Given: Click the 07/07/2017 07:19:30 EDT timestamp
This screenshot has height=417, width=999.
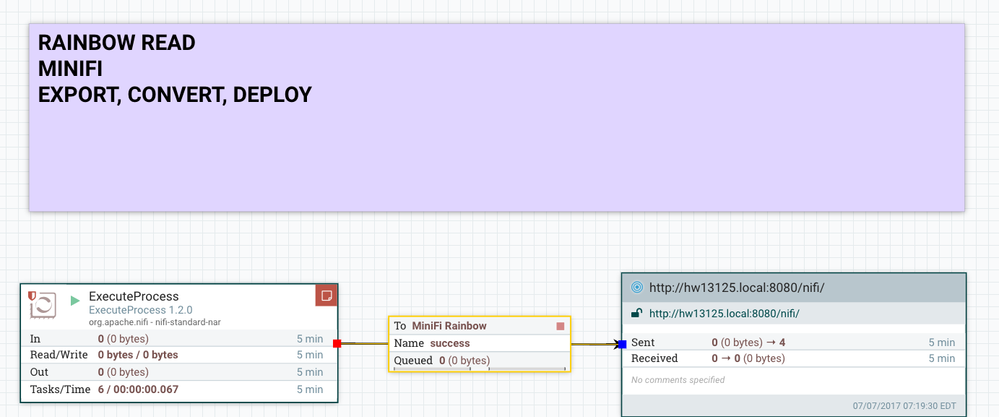Looking at the screenshot, I should (905, 406).
